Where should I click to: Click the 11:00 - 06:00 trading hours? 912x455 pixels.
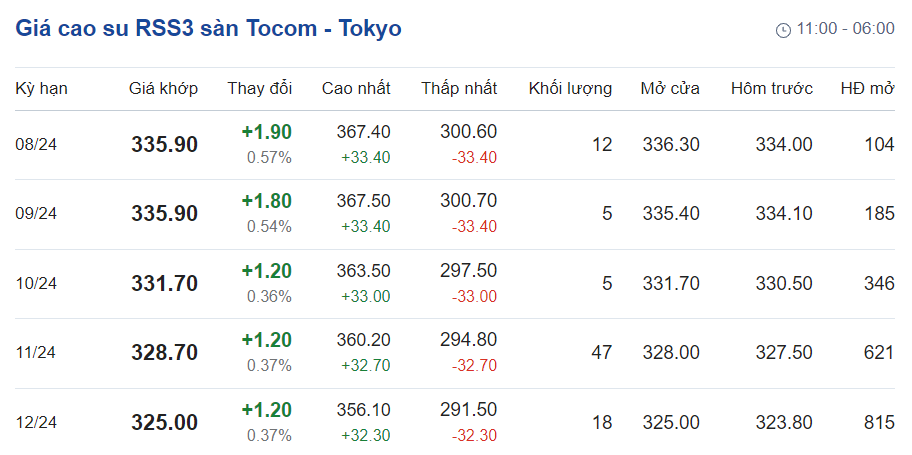tap(845, 29)
